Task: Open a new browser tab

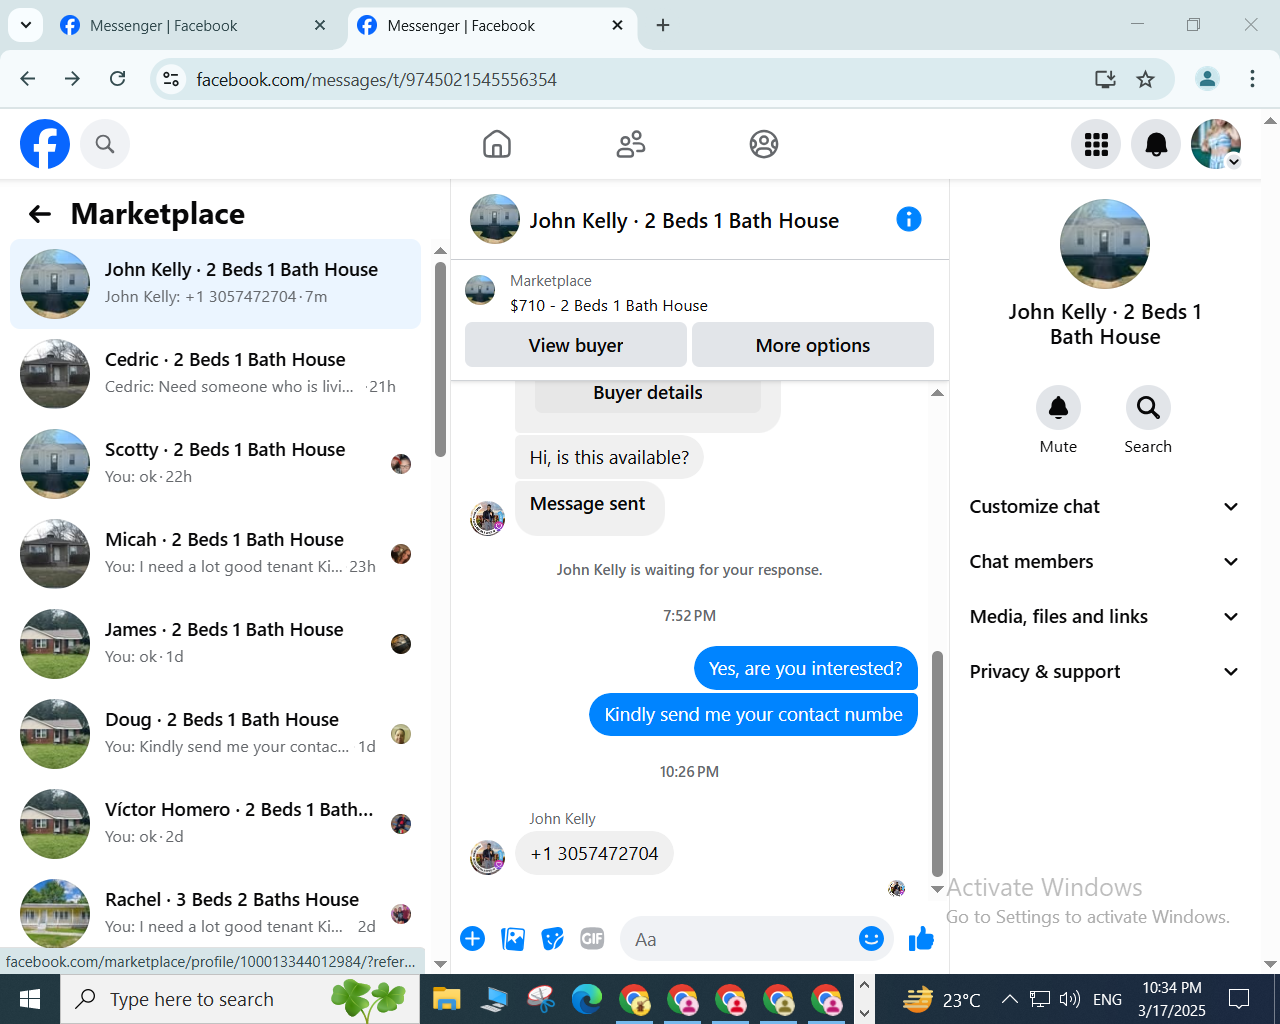Action: [663, 26]
